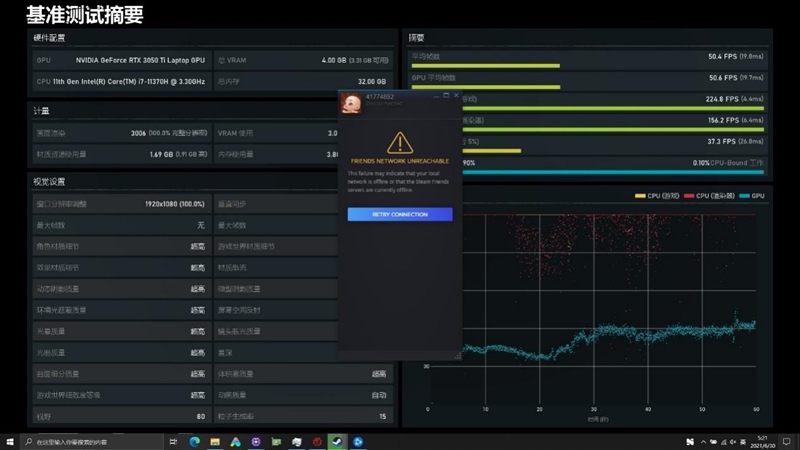Open the red taskbar app icon
This screenshot has width=800, height=450.
click(317, 442)
